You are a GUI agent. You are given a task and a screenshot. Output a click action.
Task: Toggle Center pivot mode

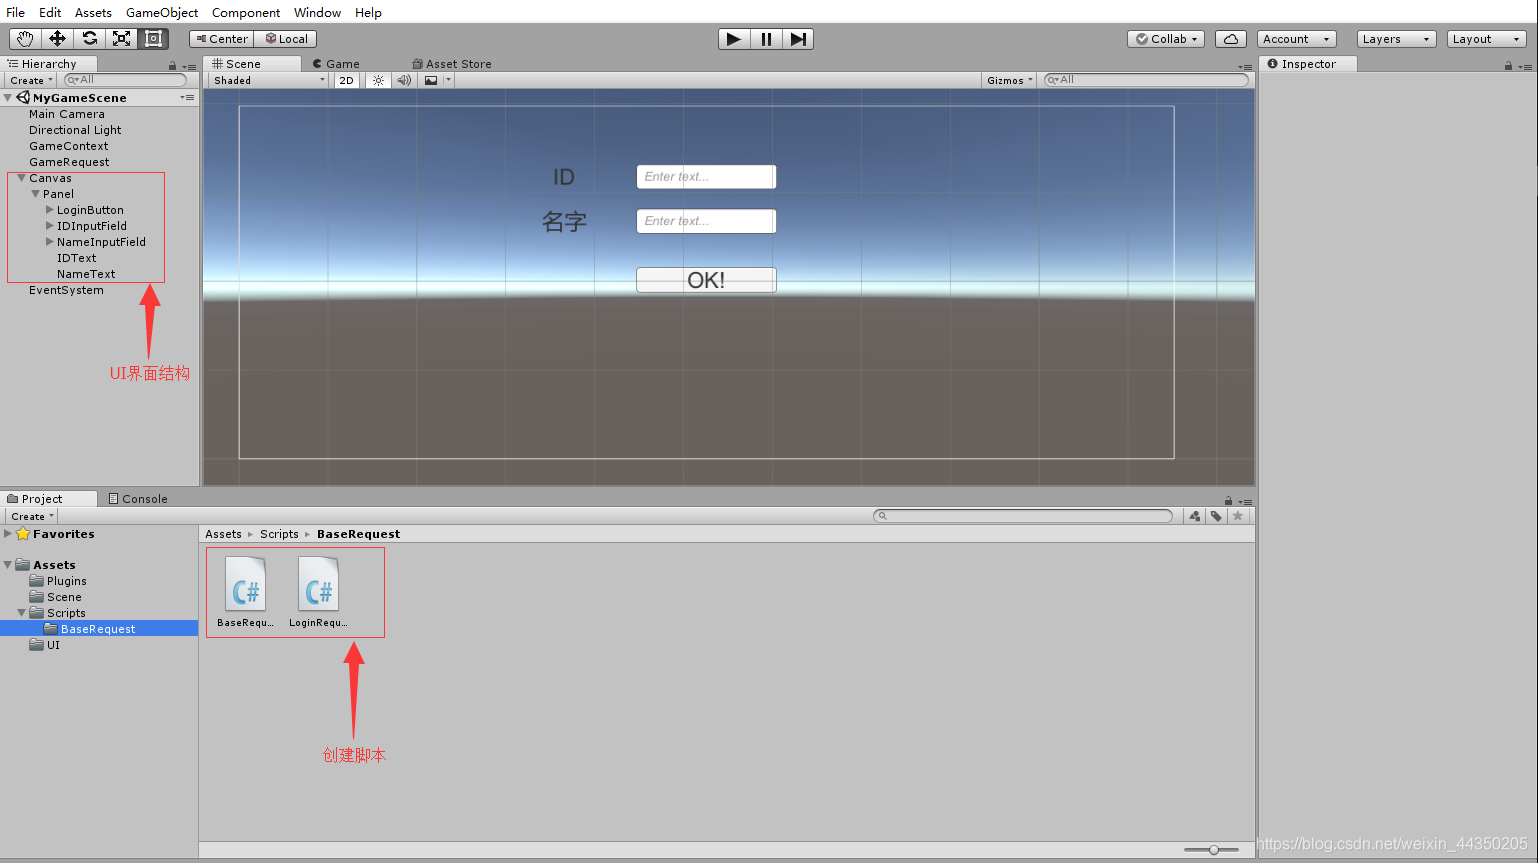pos(220,38)
